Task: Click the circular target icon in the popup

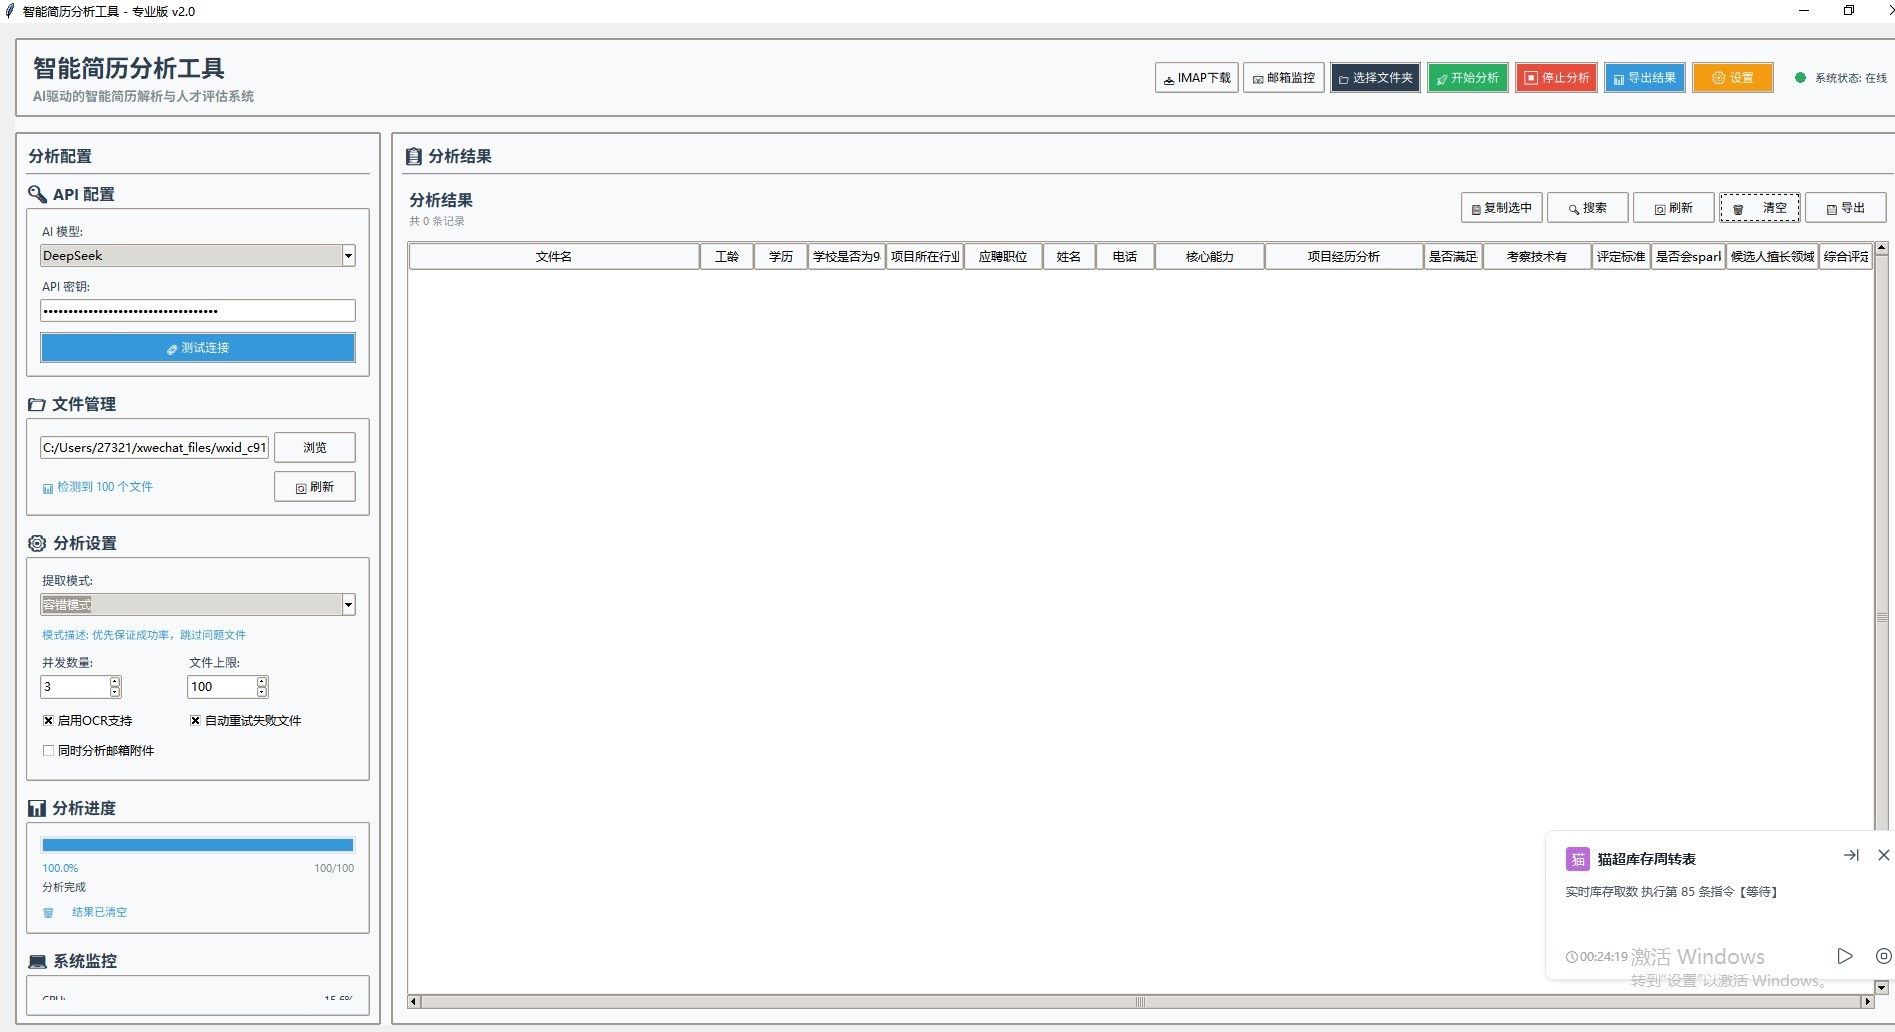Action: [x=1883, y=956]
